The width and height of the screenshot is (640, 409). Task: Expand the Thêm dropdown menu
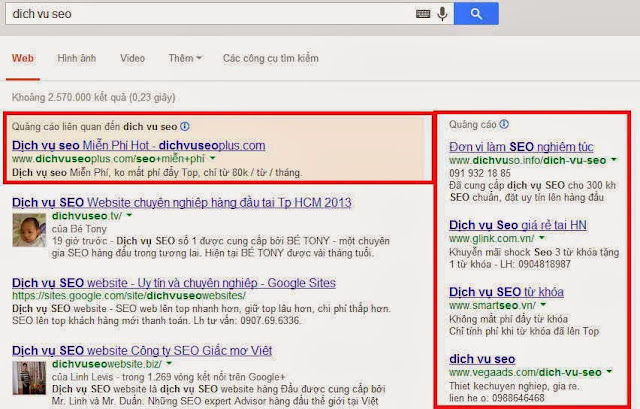coord(185,58)
